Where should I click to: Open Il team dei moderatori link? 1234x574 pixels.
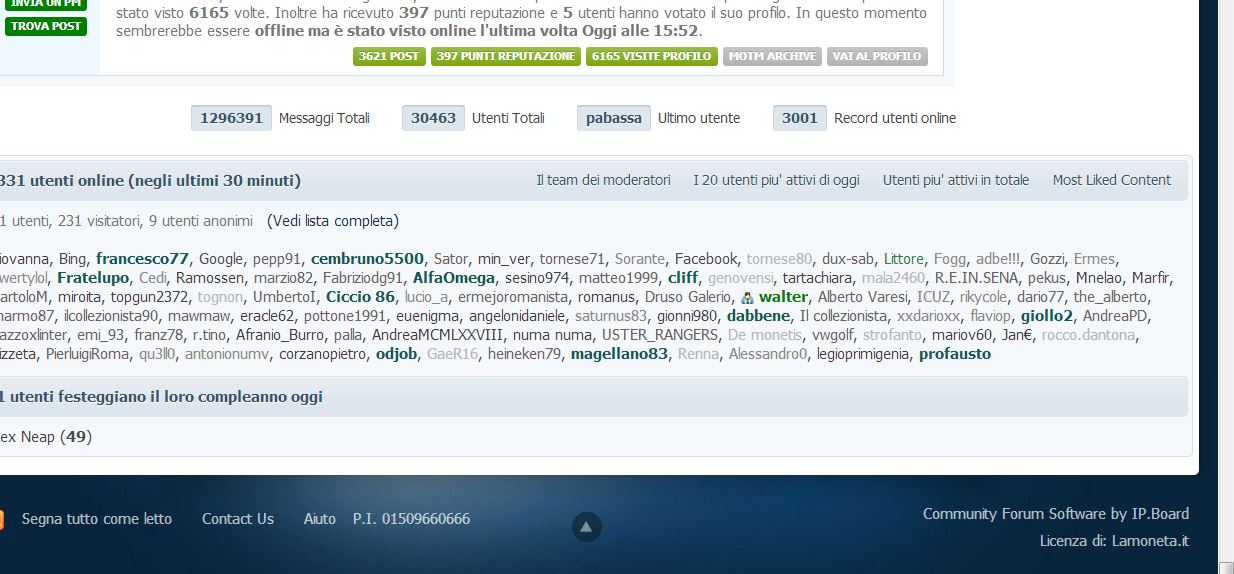point(603,180)
